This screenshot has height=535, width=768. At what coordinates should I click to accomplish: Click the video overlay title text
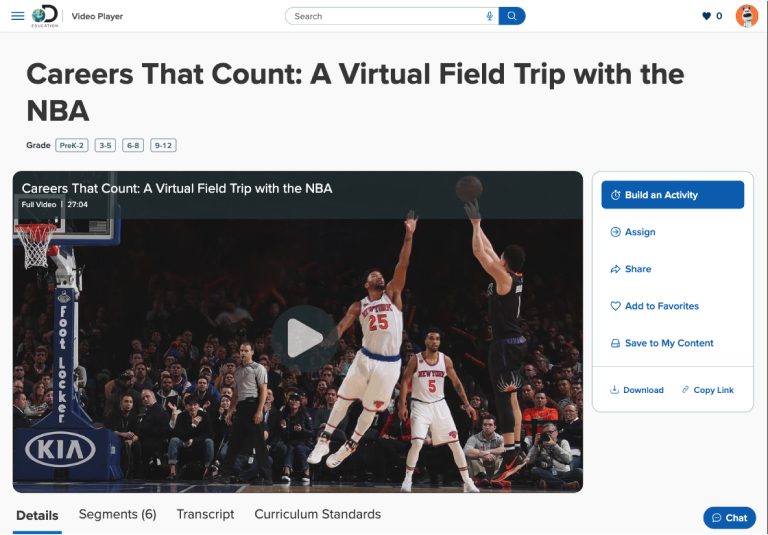pyautogui.click(x=177, y=189)
